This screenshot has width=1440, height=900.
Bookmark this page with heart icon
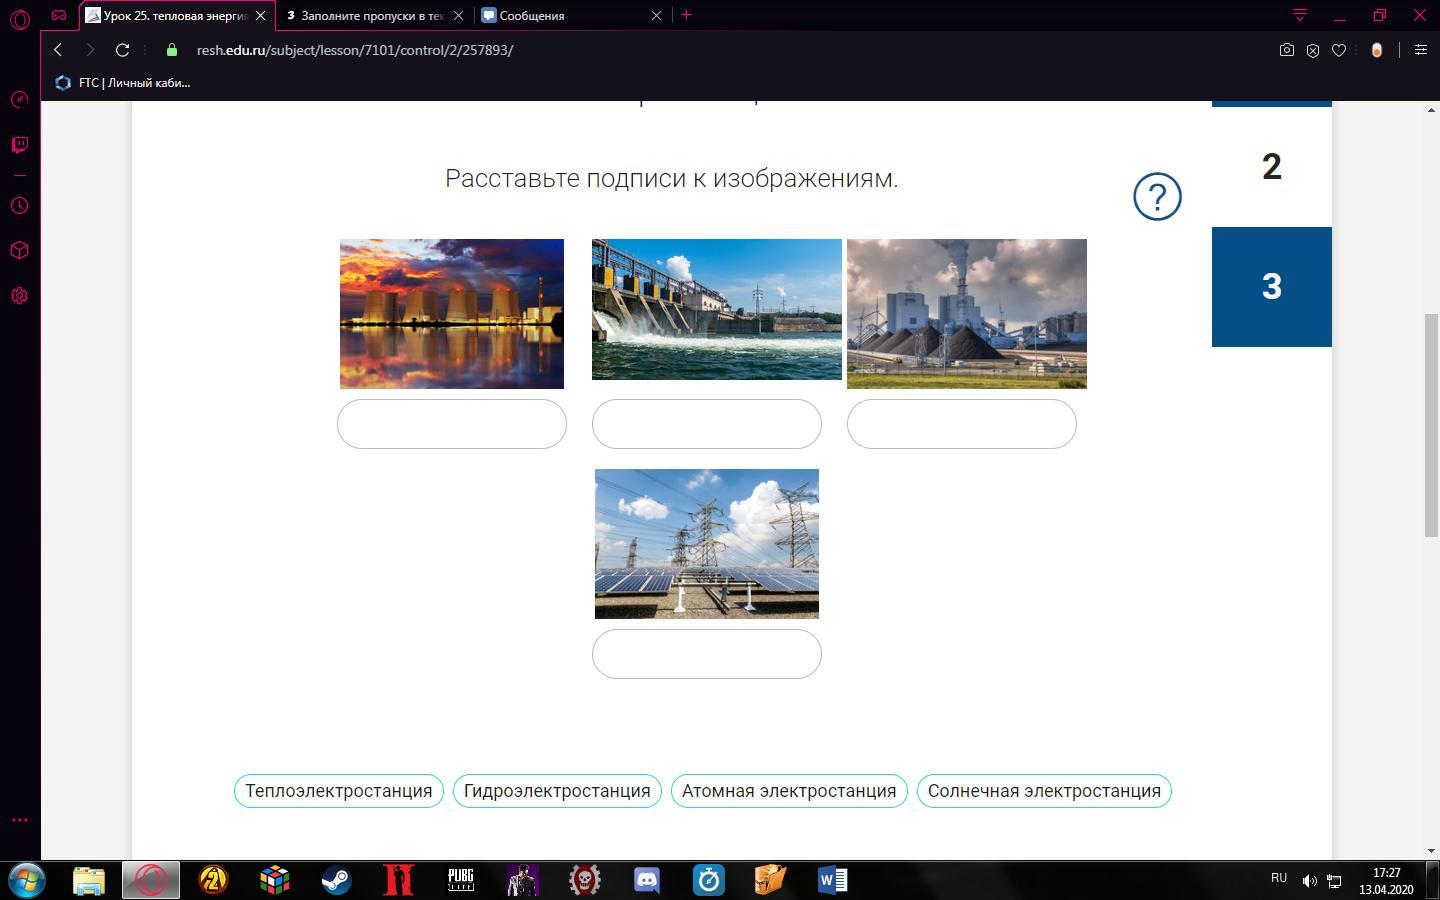pos(1339,50)
